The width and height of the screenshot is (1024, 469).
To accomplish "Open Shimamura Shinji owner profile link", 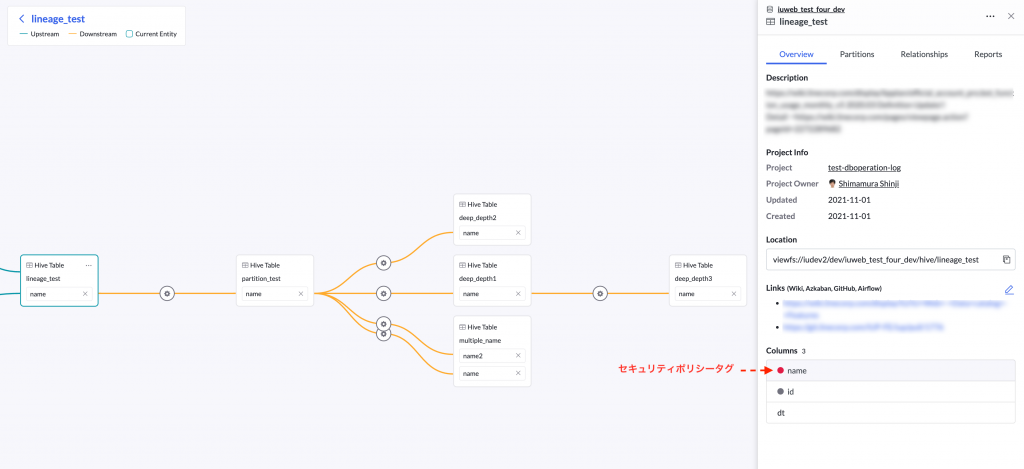I will point(869,184).
